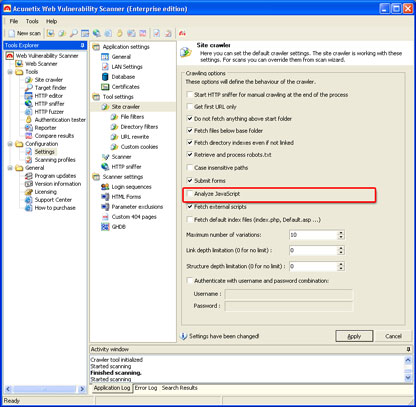Image resolution: width=416 pixels, height=407 pixels.
Task: Click the New scan toolbar button
Action: point(24,33)
